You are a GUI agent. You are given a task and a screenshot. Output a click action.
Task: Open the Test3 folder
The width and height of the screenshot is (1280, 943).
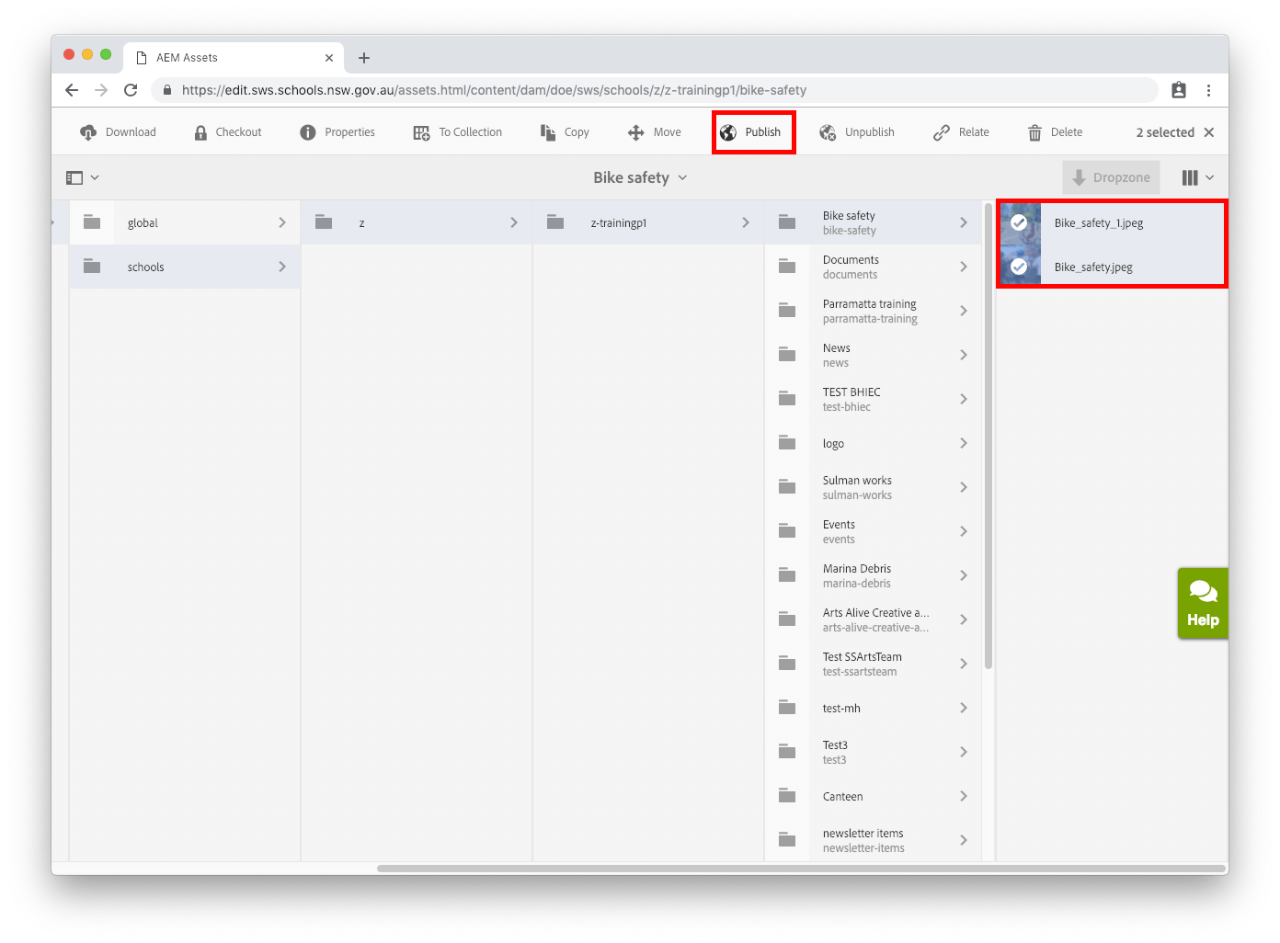873,752
